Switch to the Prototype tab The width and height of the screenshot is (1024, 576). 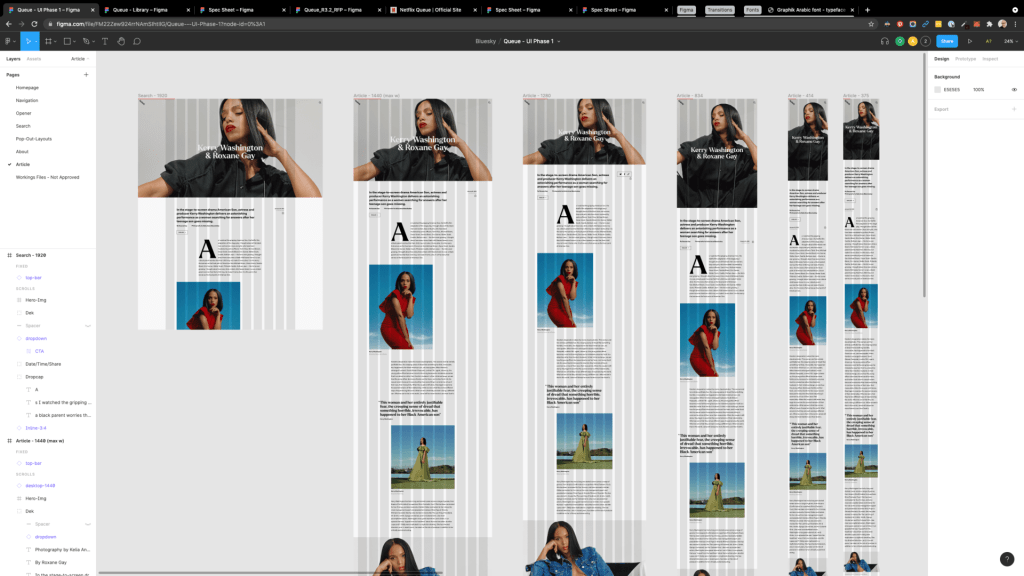pyautogui.click(x=965, y=59)
